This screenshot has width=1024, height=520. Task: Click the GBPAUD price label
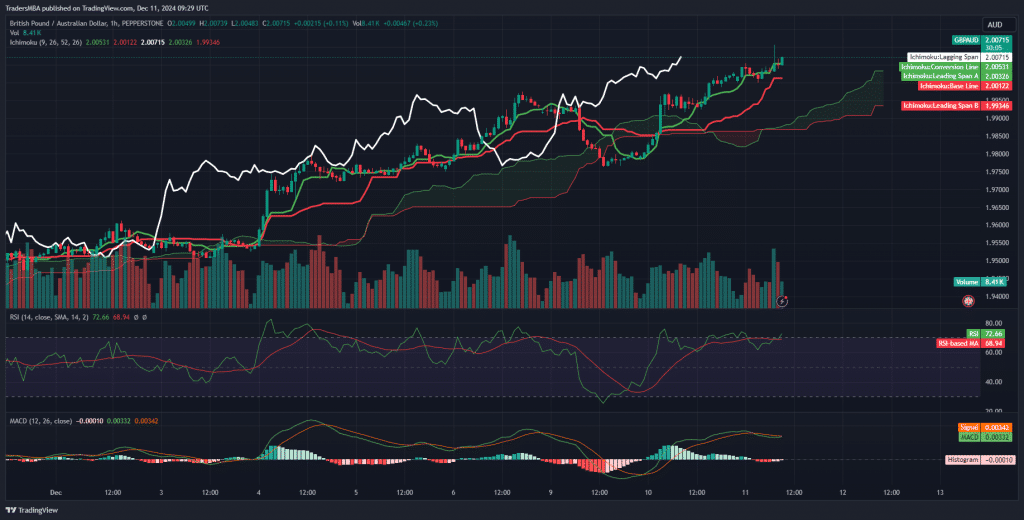[x=965, y=39]
